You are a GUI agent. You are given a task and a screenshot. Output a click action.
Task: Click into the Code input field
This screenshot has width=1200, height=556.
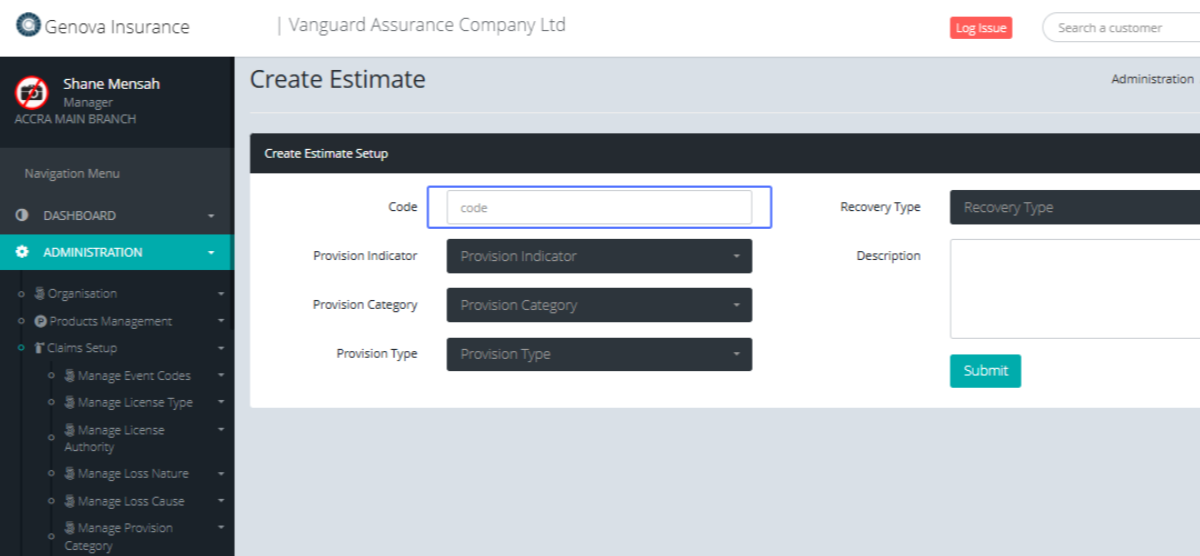coord(599,208)
